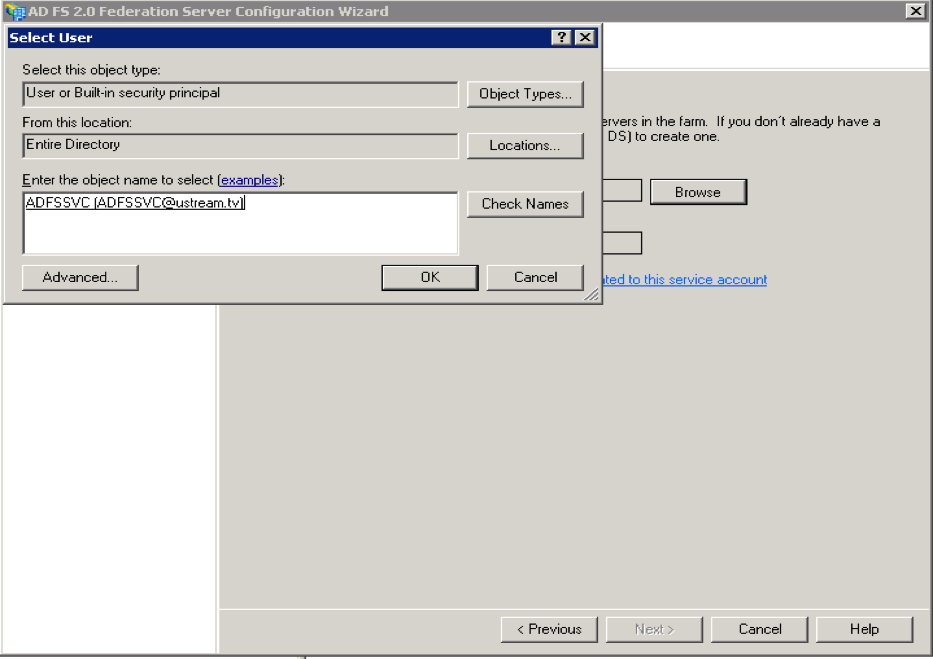Click the Select User dialog title text
Screen dimensions: 933x659
[x=51, y=37]
